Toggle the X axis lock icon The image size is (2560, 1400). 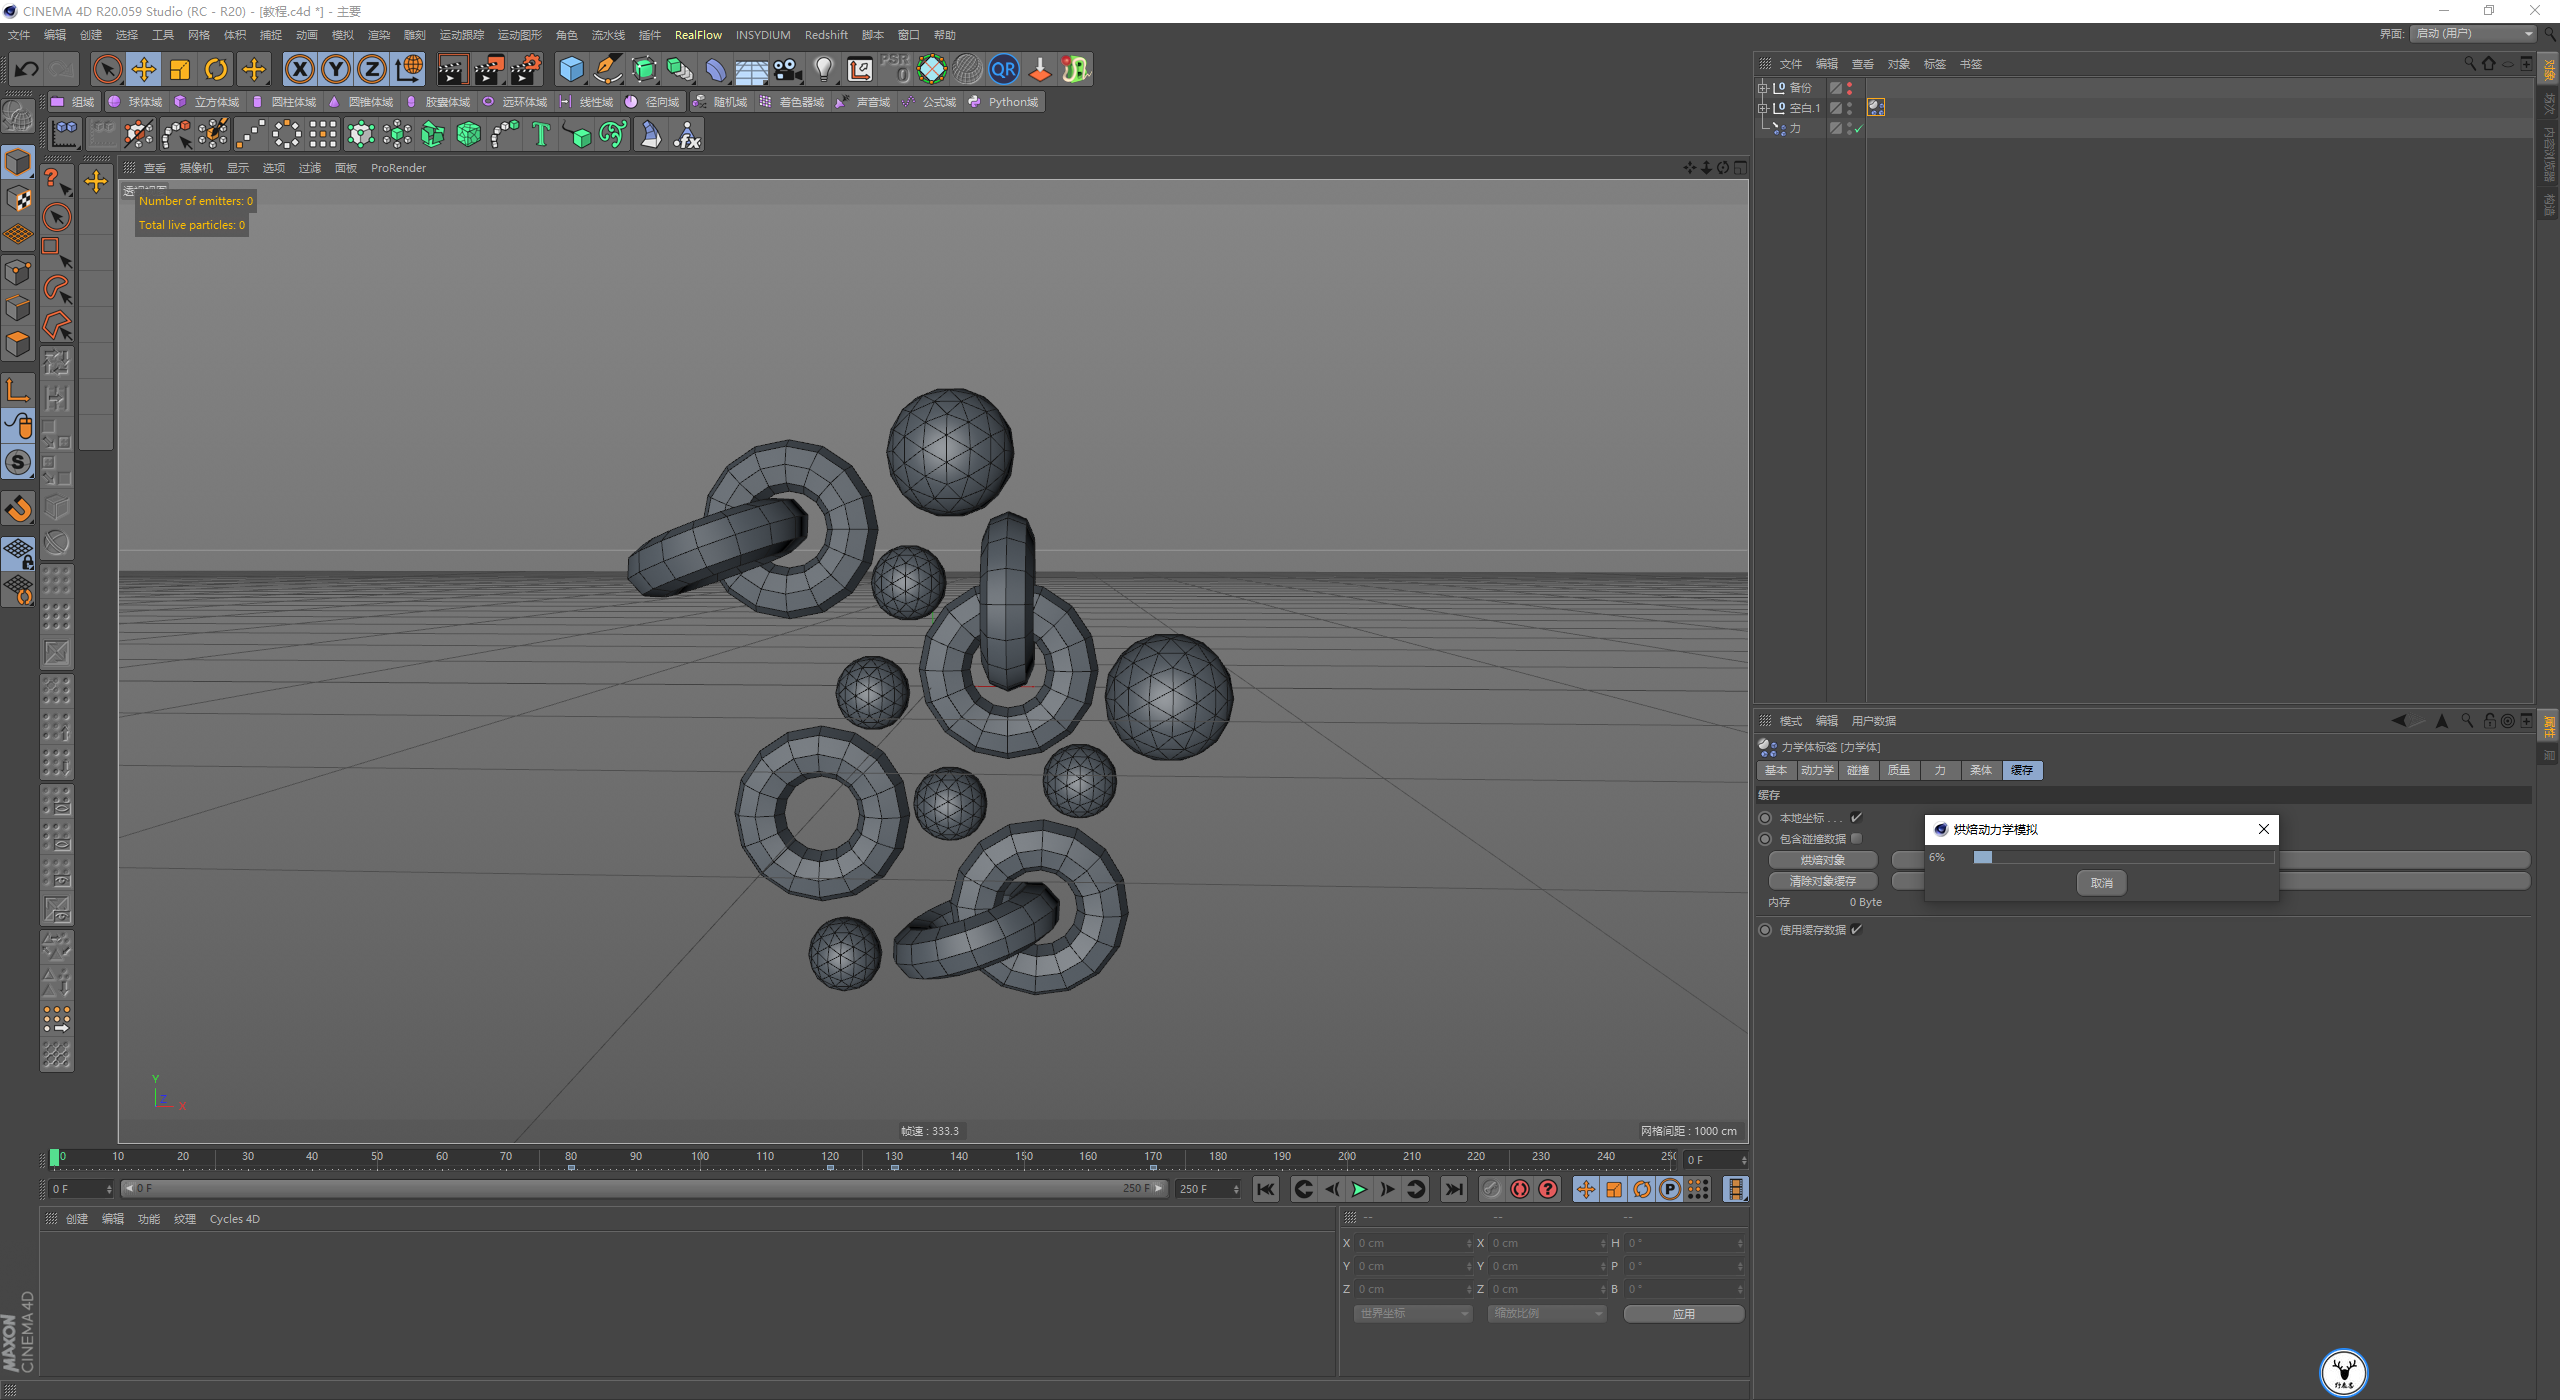click(x=299, y=69)
